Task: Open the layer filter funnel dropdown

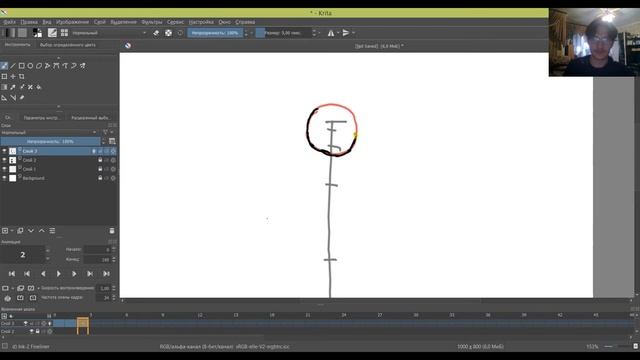Action: click(107, 132)
